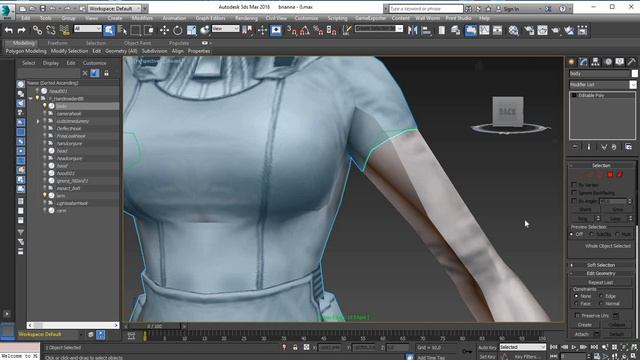Activate Select and Move tool

click(x=164, y=30)
